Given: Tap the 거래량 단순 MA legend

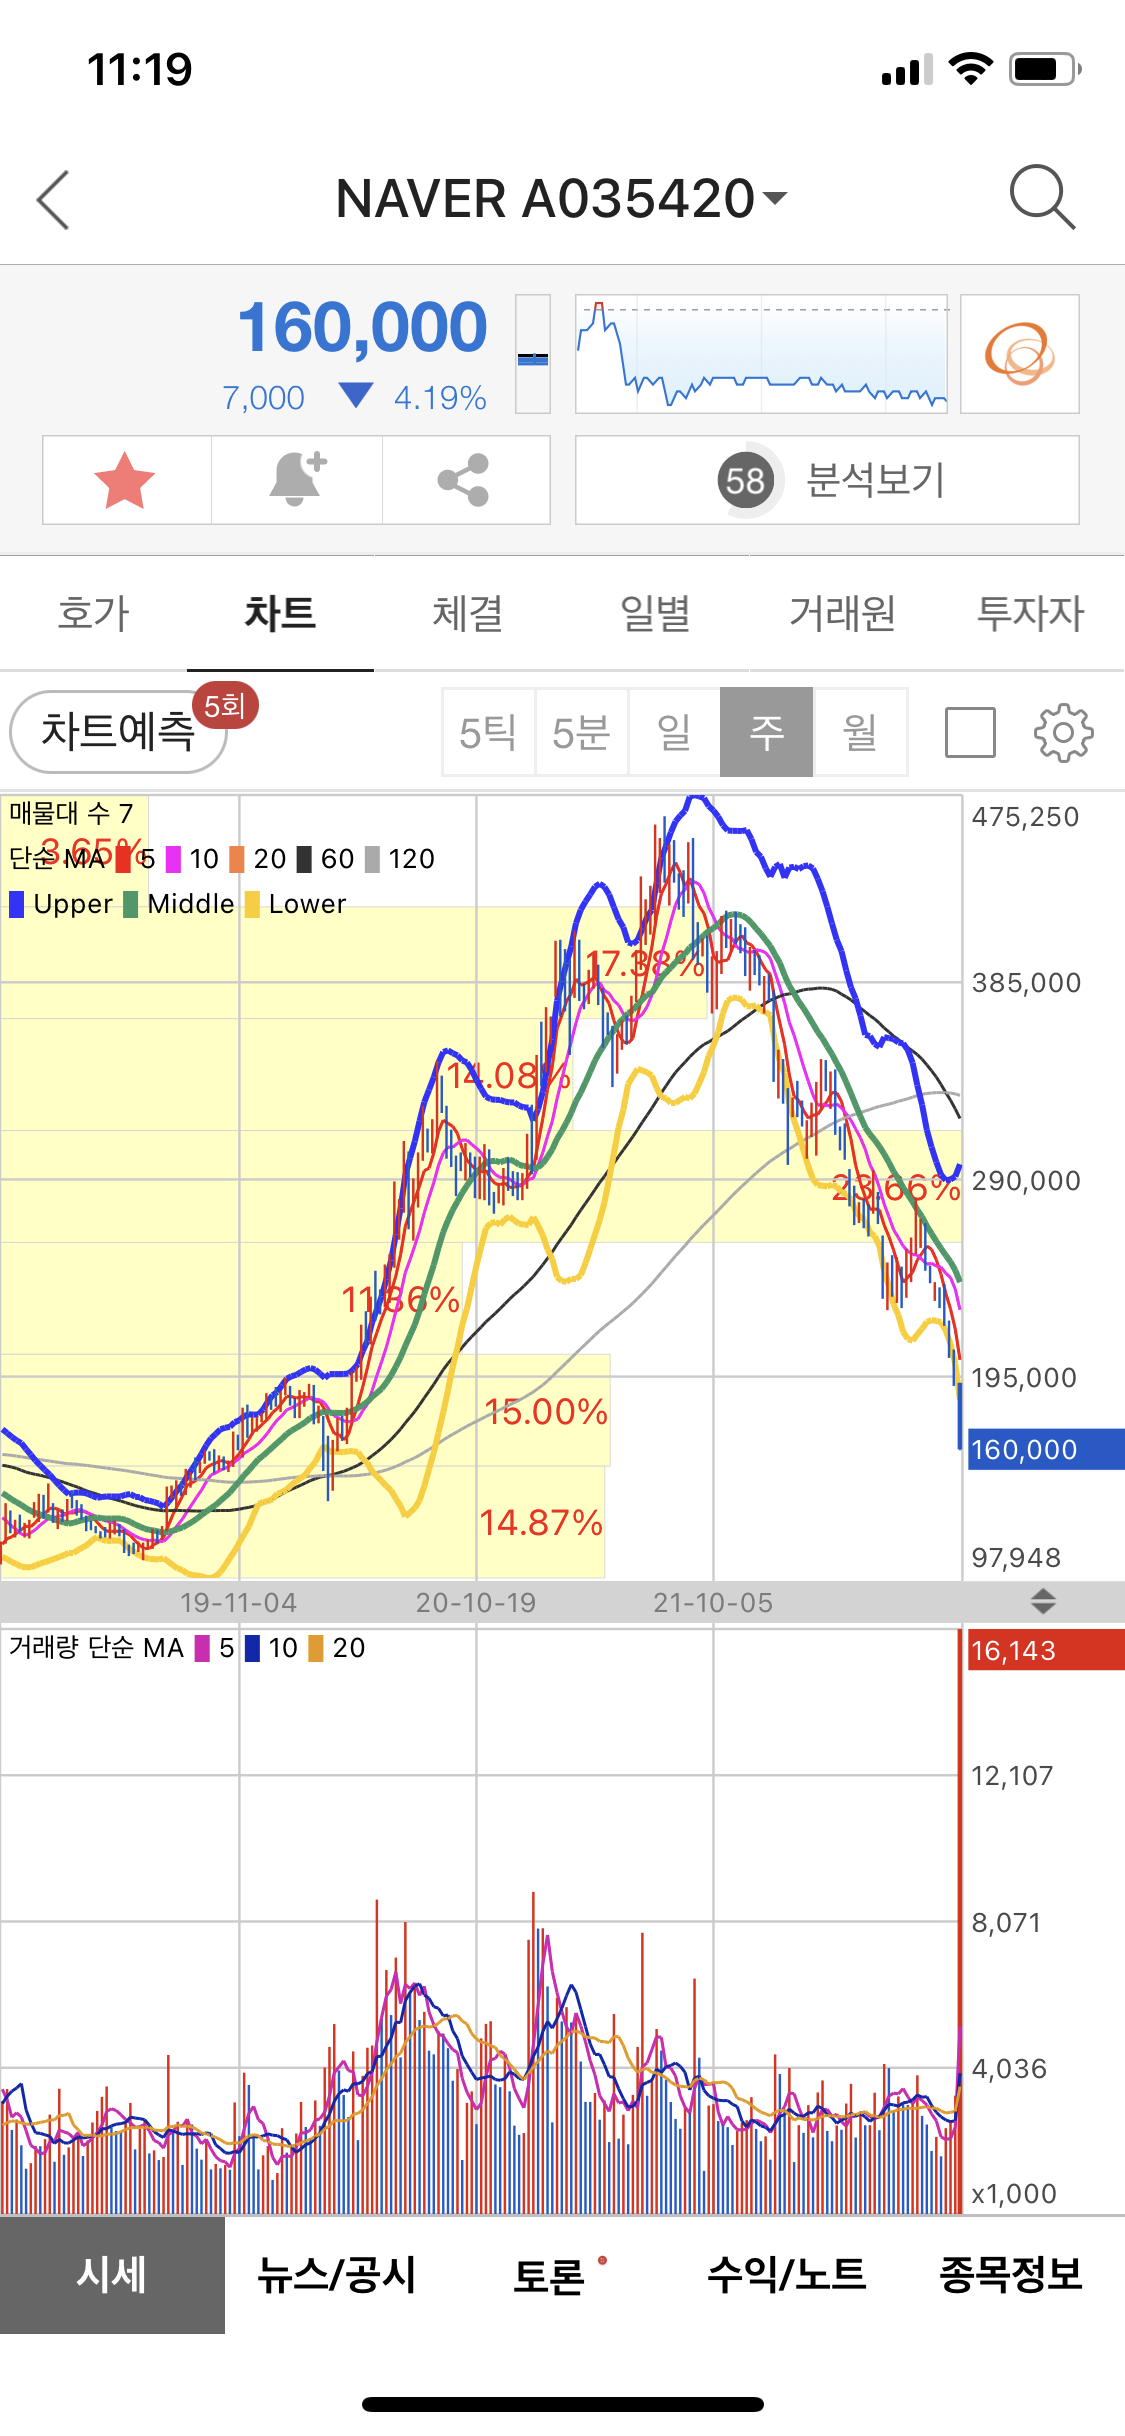Looking at the screenshot, I should coord(96,1648).
